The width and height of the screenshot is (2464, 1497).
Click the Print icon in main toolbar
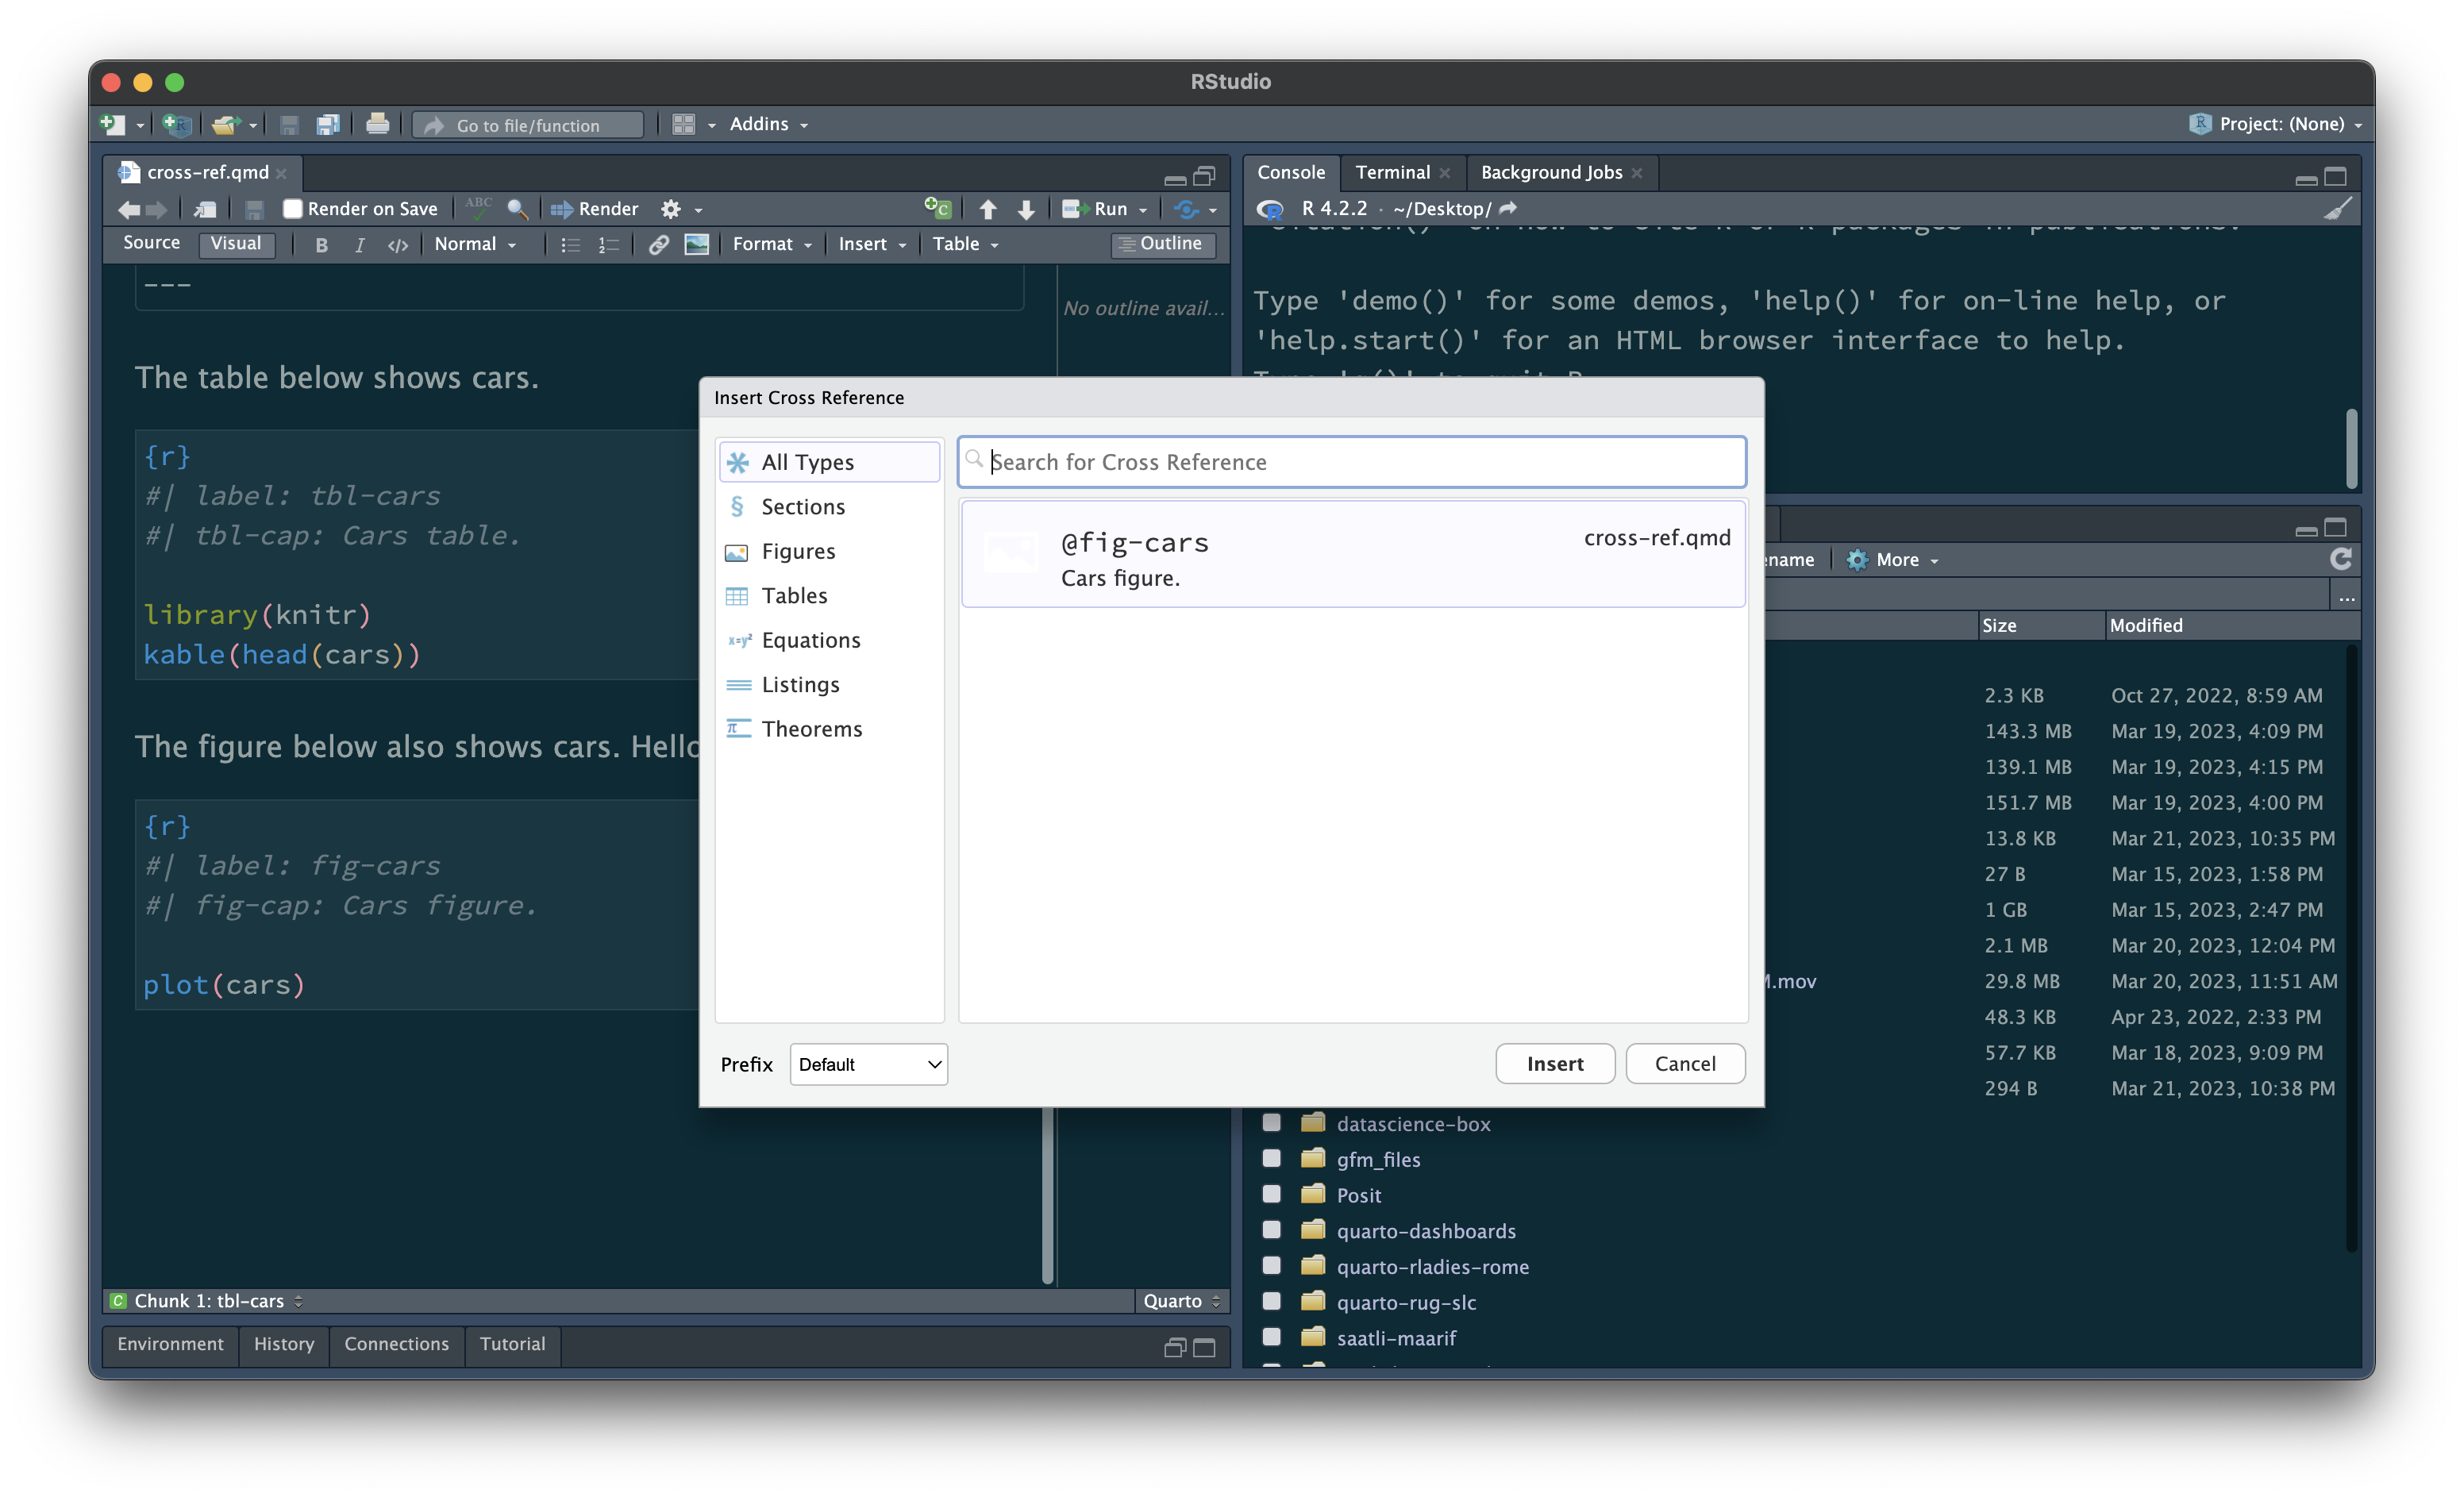377,124
